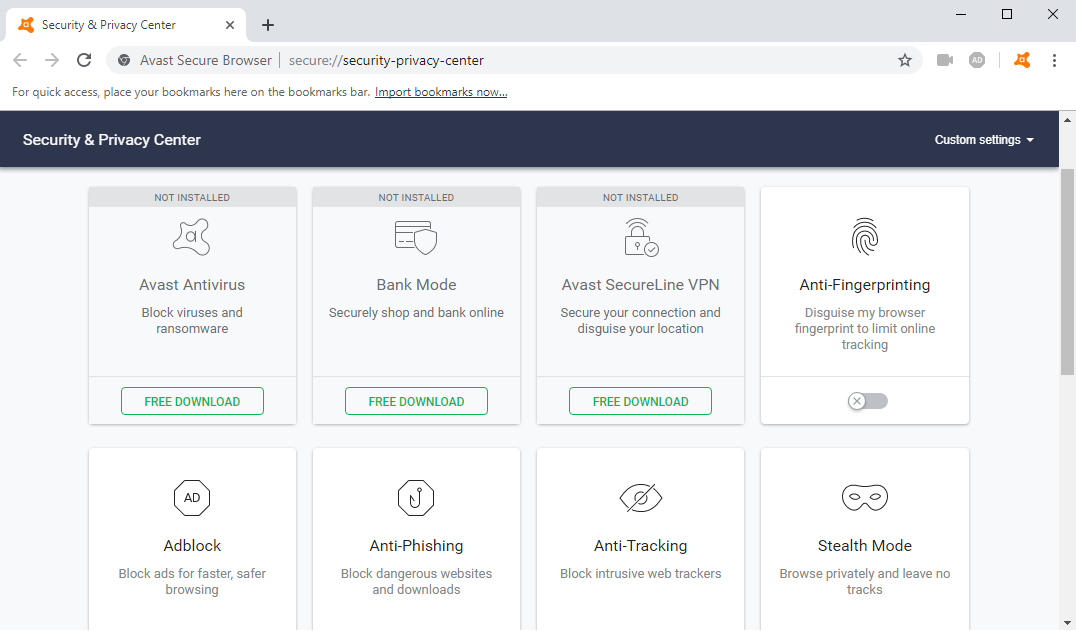Click the Anti-Phishing hook icon
1076x631 pixels.
pos(416,498)
